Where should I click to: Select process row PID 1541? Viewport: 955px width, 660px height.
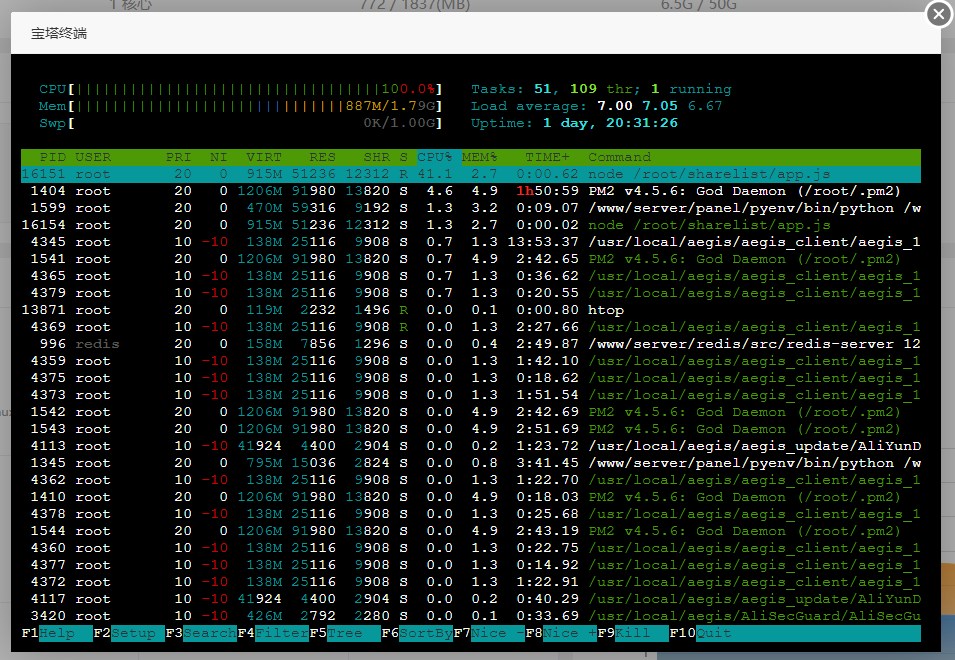pos(471,259)
